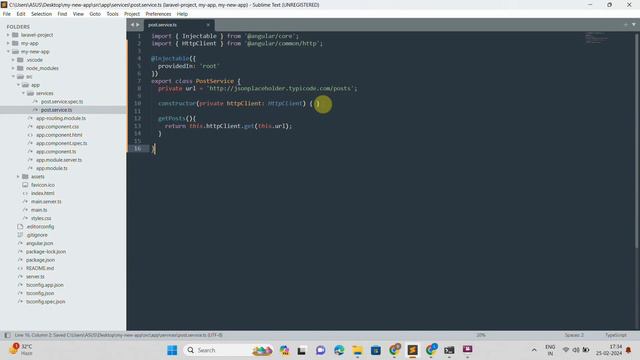Expand the my-app folder arrow
The height and width of the screenshot is (360, 640).
coord(8,43)
